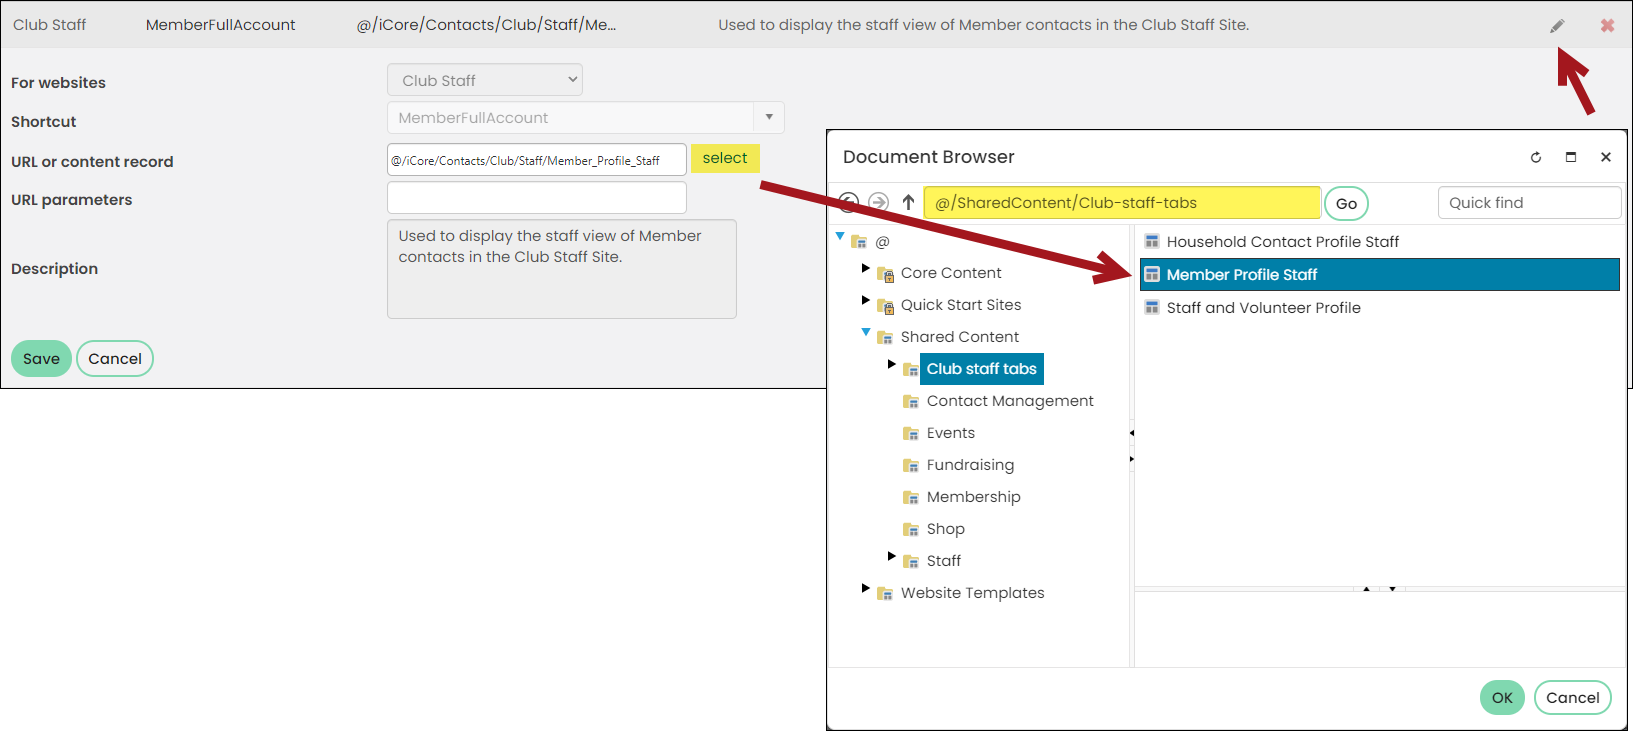The image size is (1633, 731).
Task: Click the Household Contact Profile Staff document icon
Action: click(1152, 241)
